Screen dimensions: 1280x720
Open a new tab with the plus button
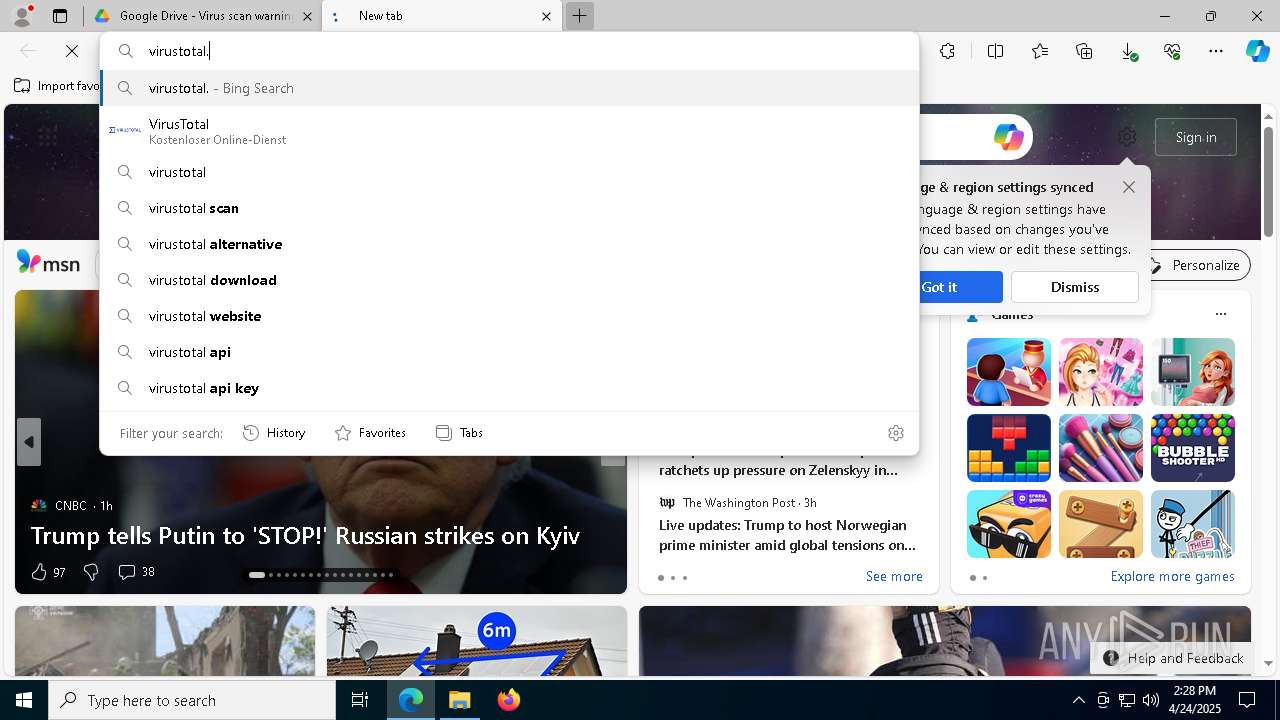point(579,16)
